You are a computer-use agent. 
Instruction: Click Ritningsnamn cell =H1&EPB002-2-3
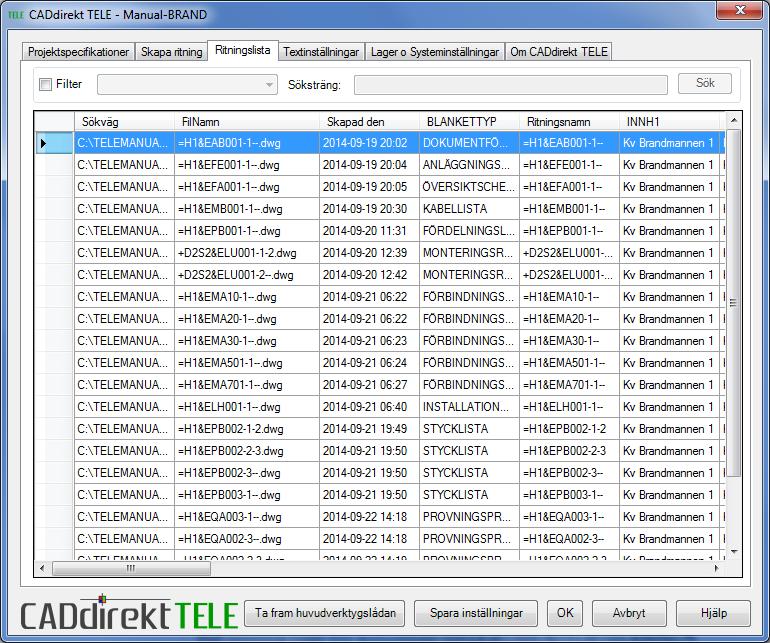click(x=569, y=451)
